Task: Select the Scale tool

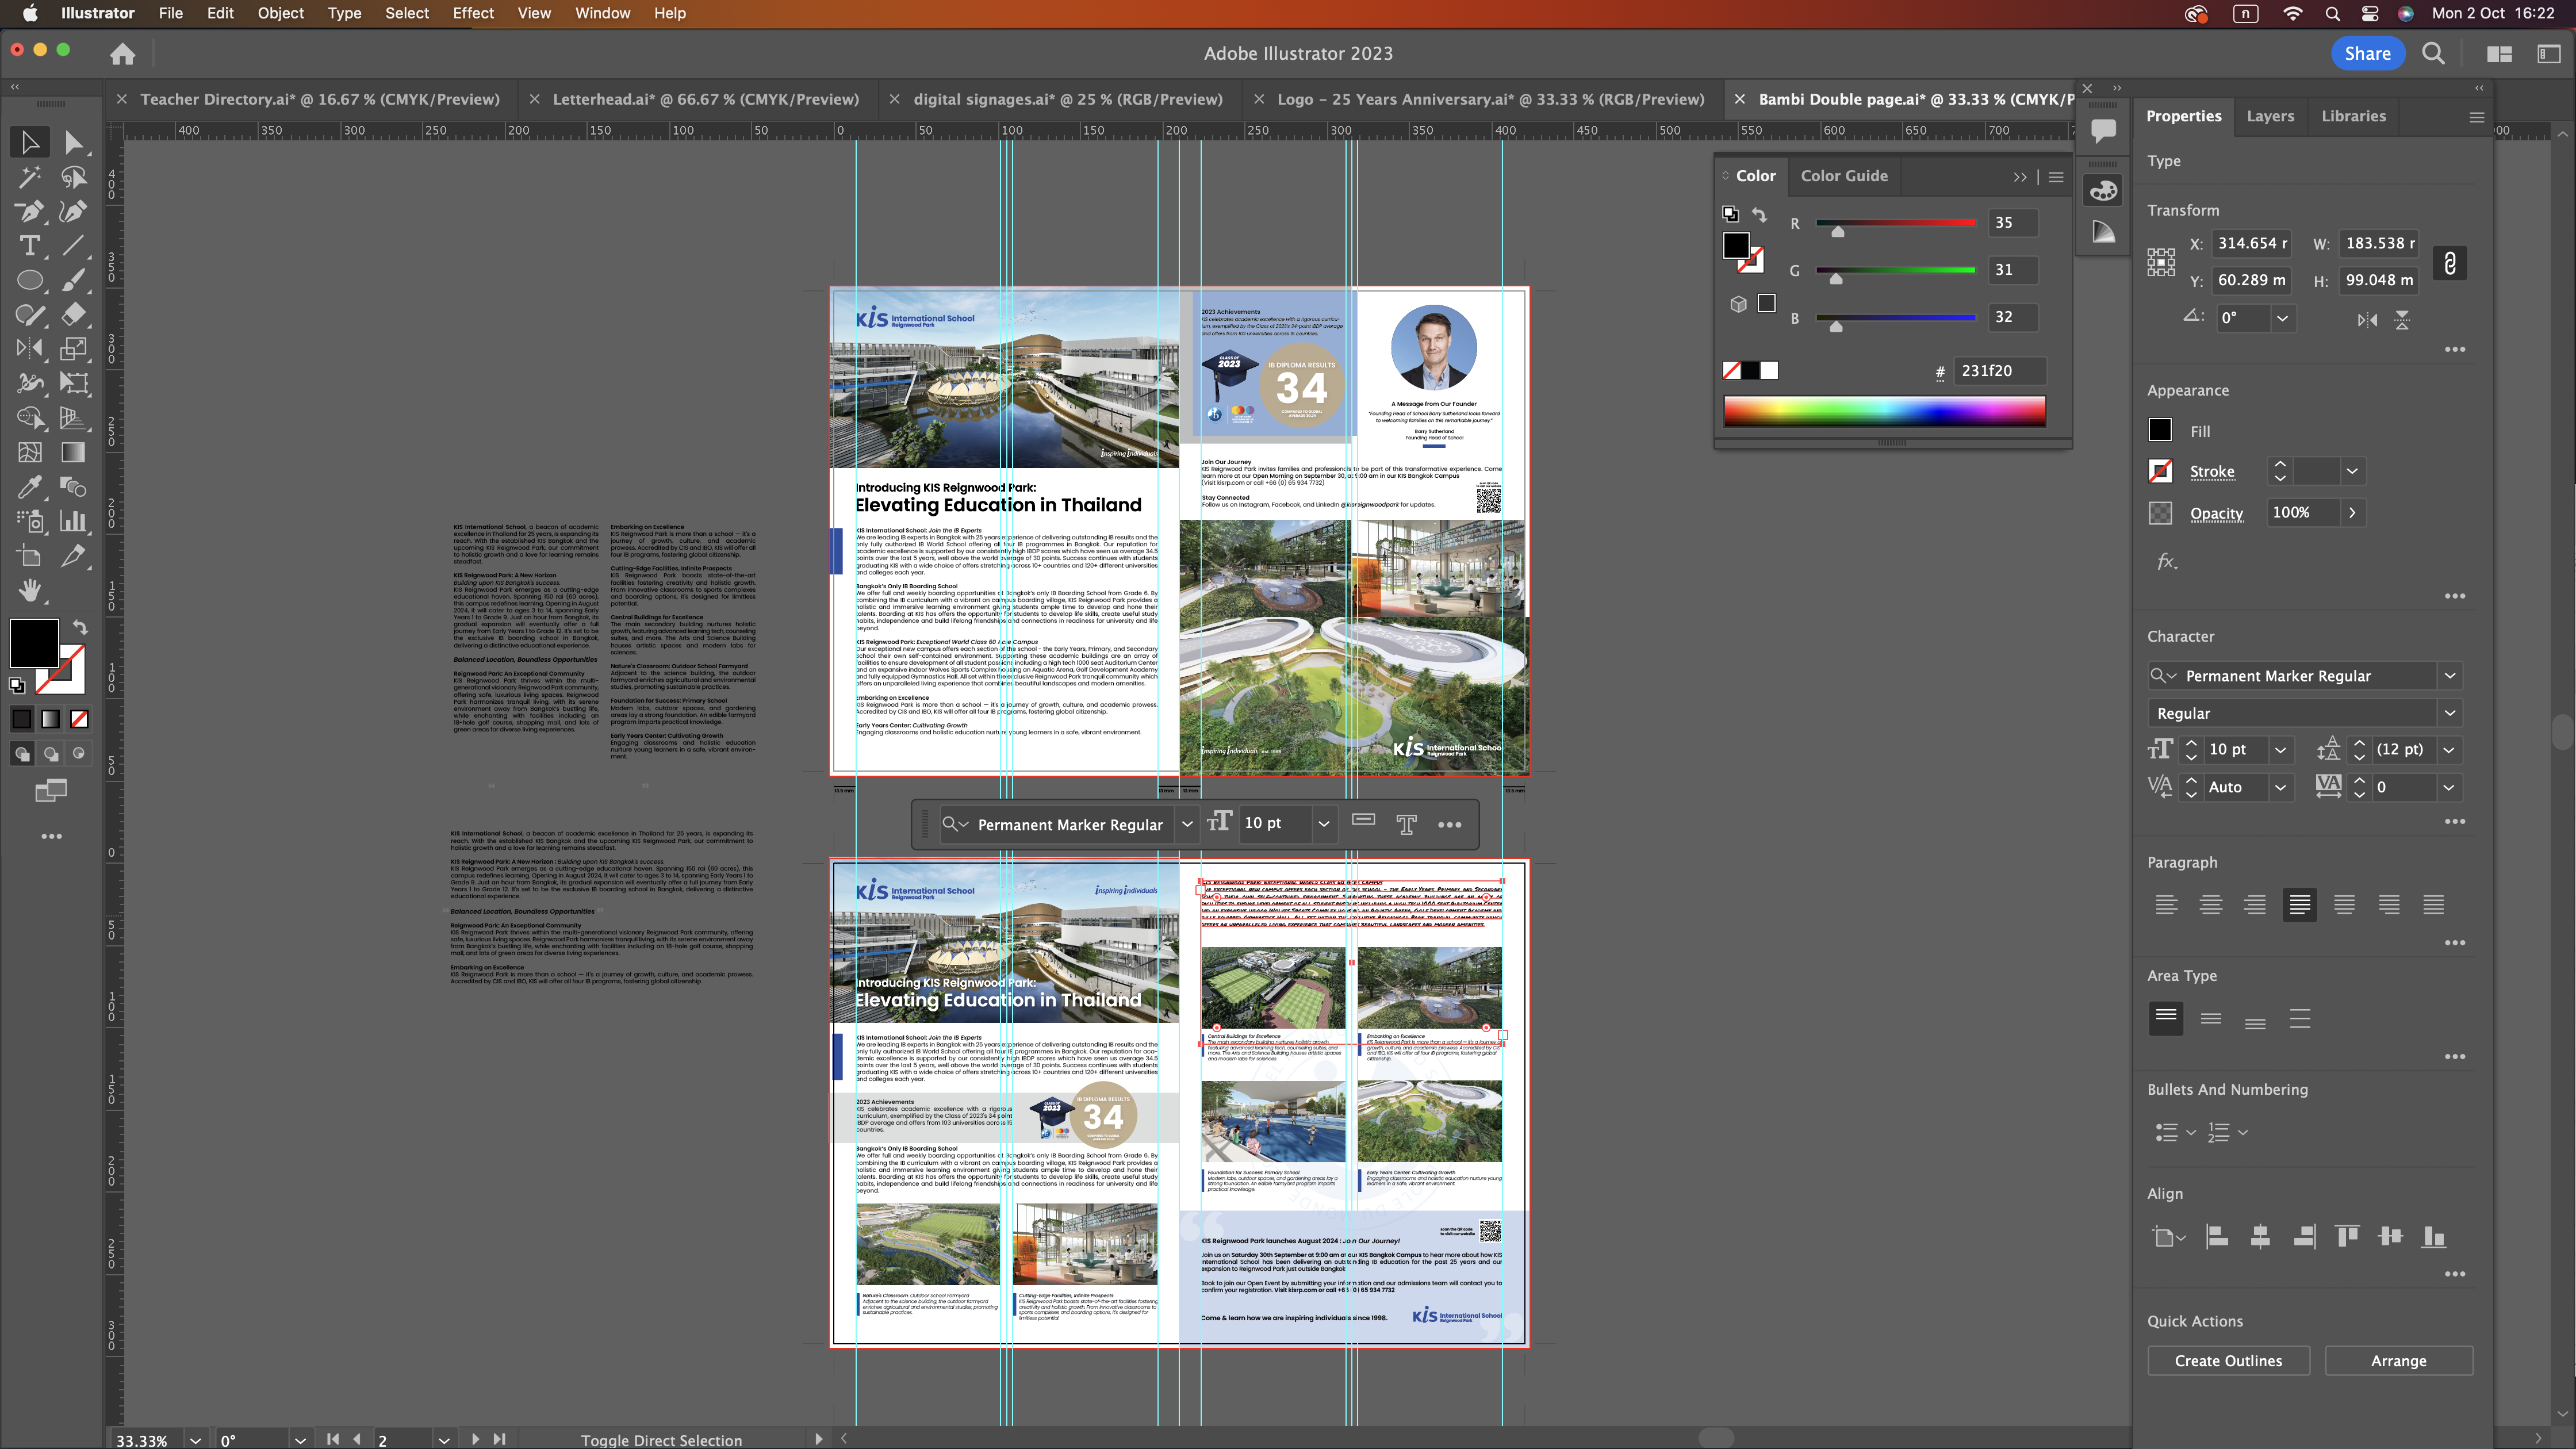Action: tap(73, 349)
